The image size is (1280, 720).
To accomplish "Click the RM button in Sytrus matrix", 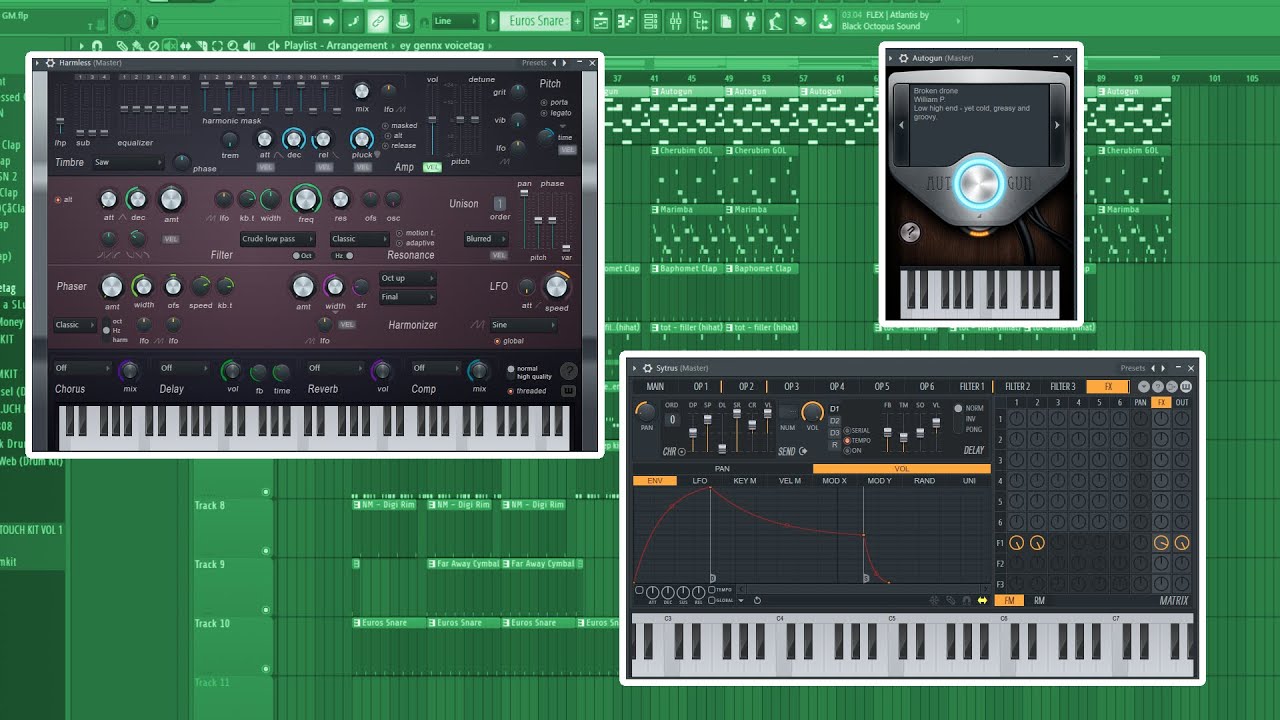I will click(1039, 600).
